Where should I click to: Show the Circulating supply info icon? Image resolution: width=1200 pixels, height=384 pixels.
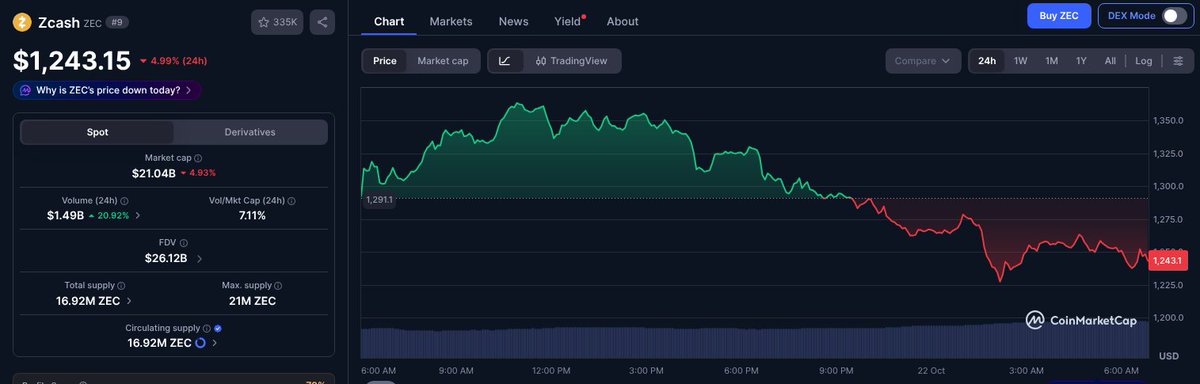[x=207, y=328]
